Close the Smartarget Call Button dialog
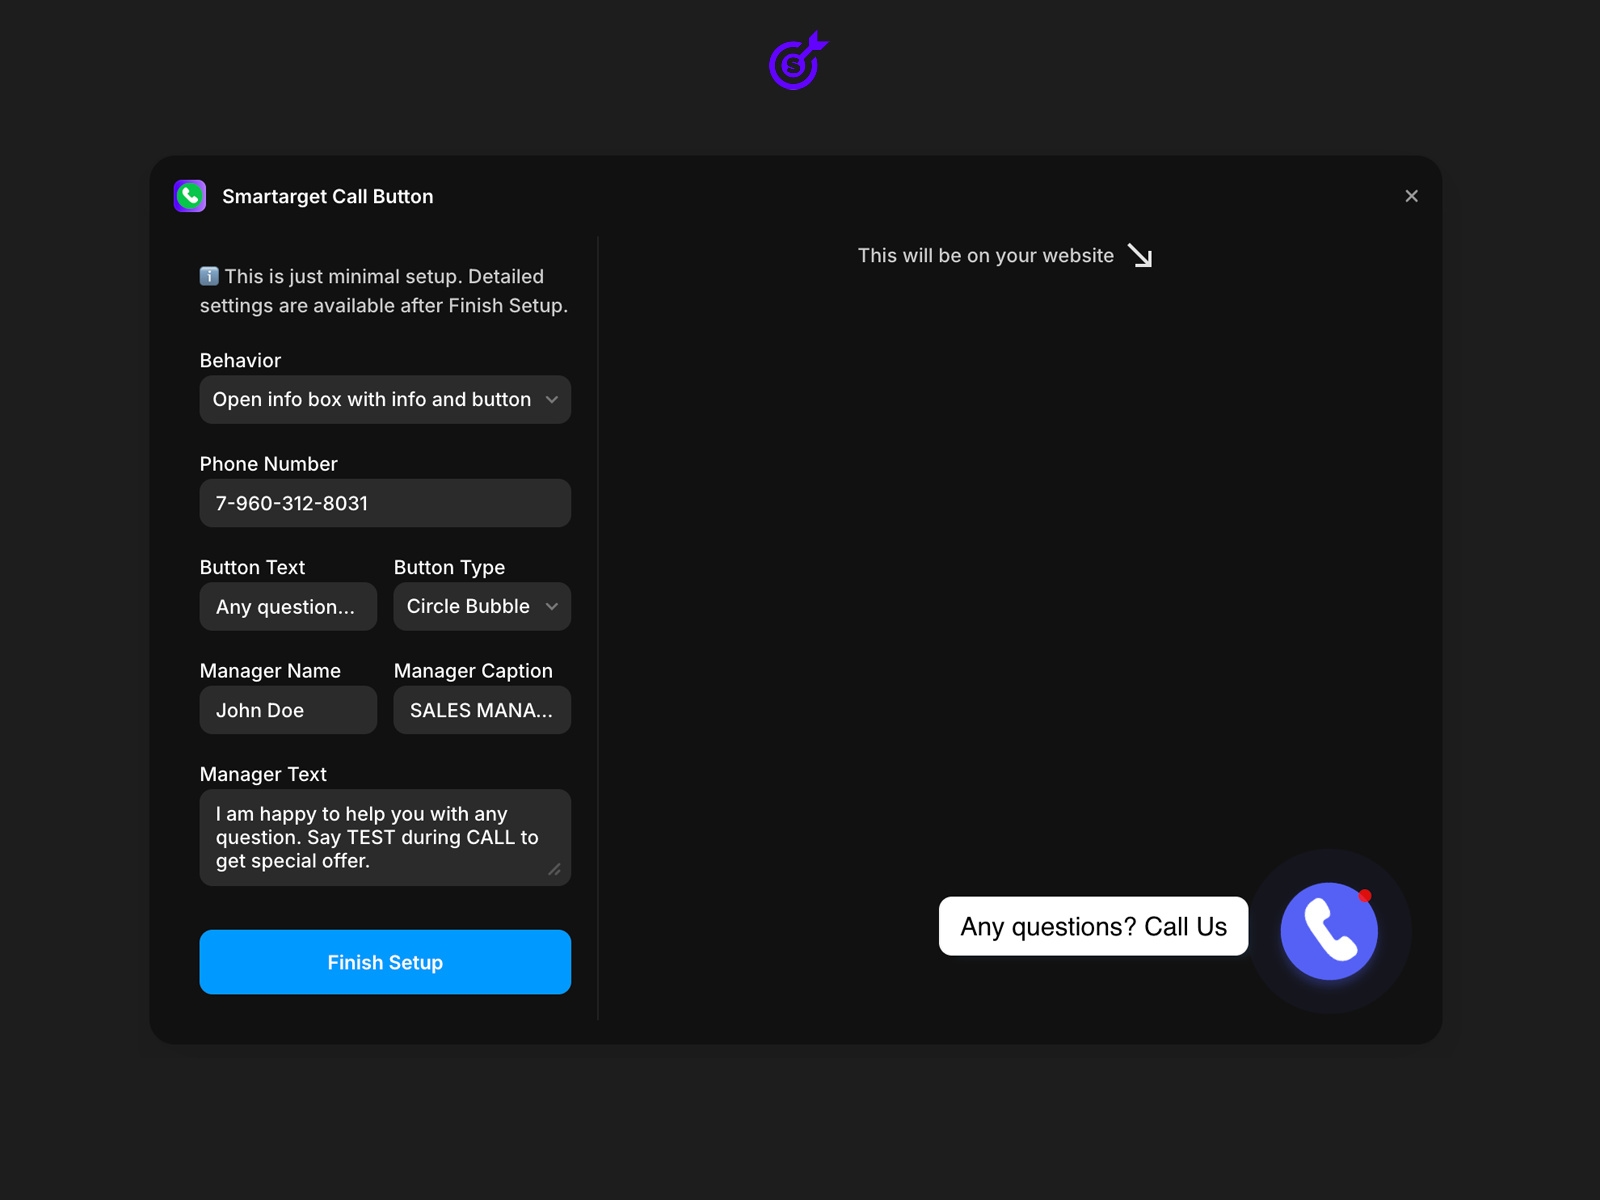 coord(1411,196)
